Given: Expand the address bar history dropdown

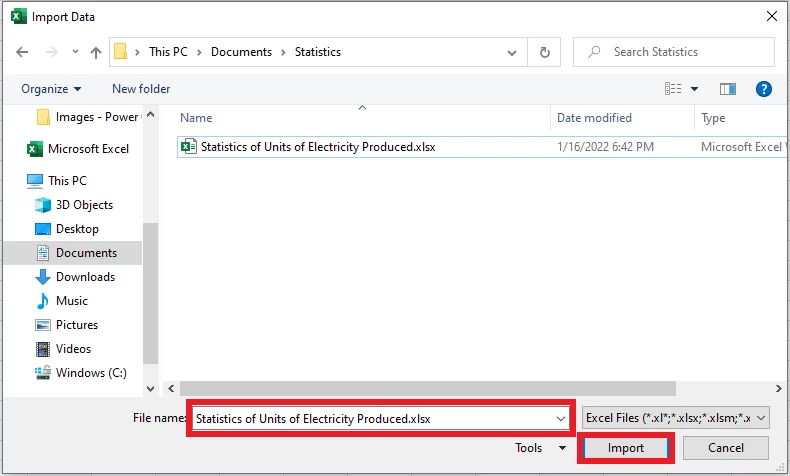Looking at the screenshot, I should tap(512, 52).
